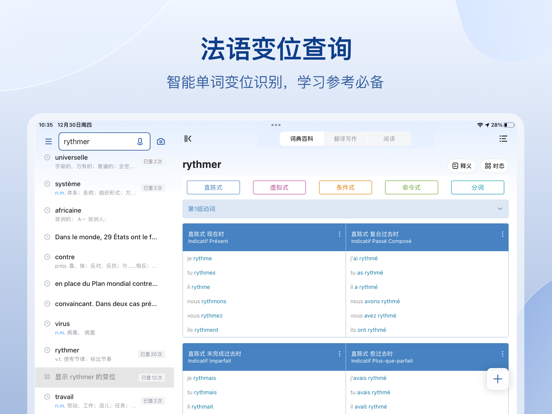Open options for Indicatif Présent table
Screen dimensions: 552x414
click(339, 234)
